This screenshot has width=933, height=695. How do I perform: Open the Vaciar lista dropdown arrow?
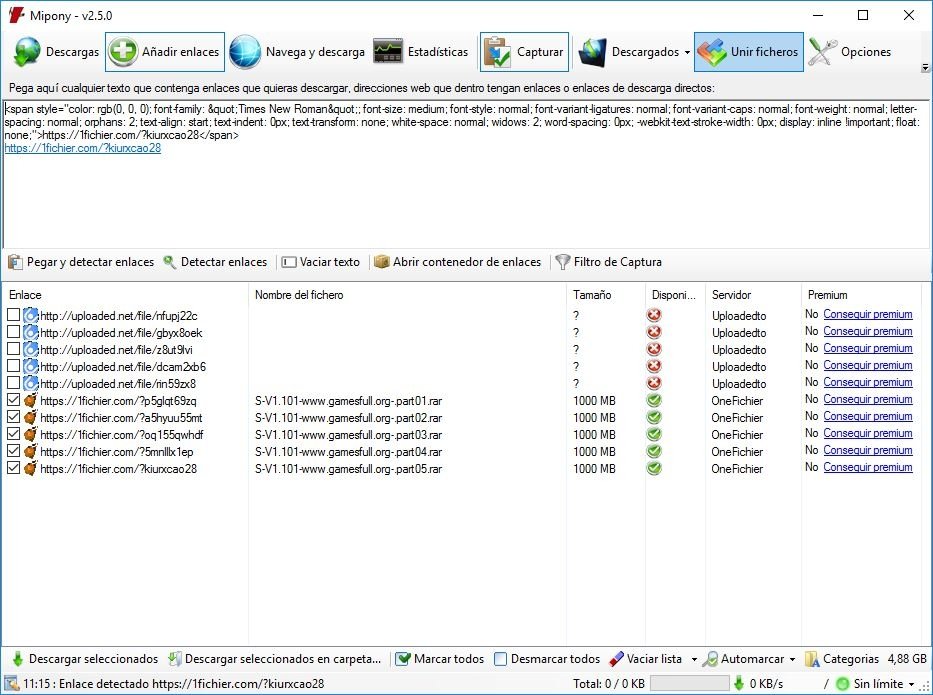(694, 659)
